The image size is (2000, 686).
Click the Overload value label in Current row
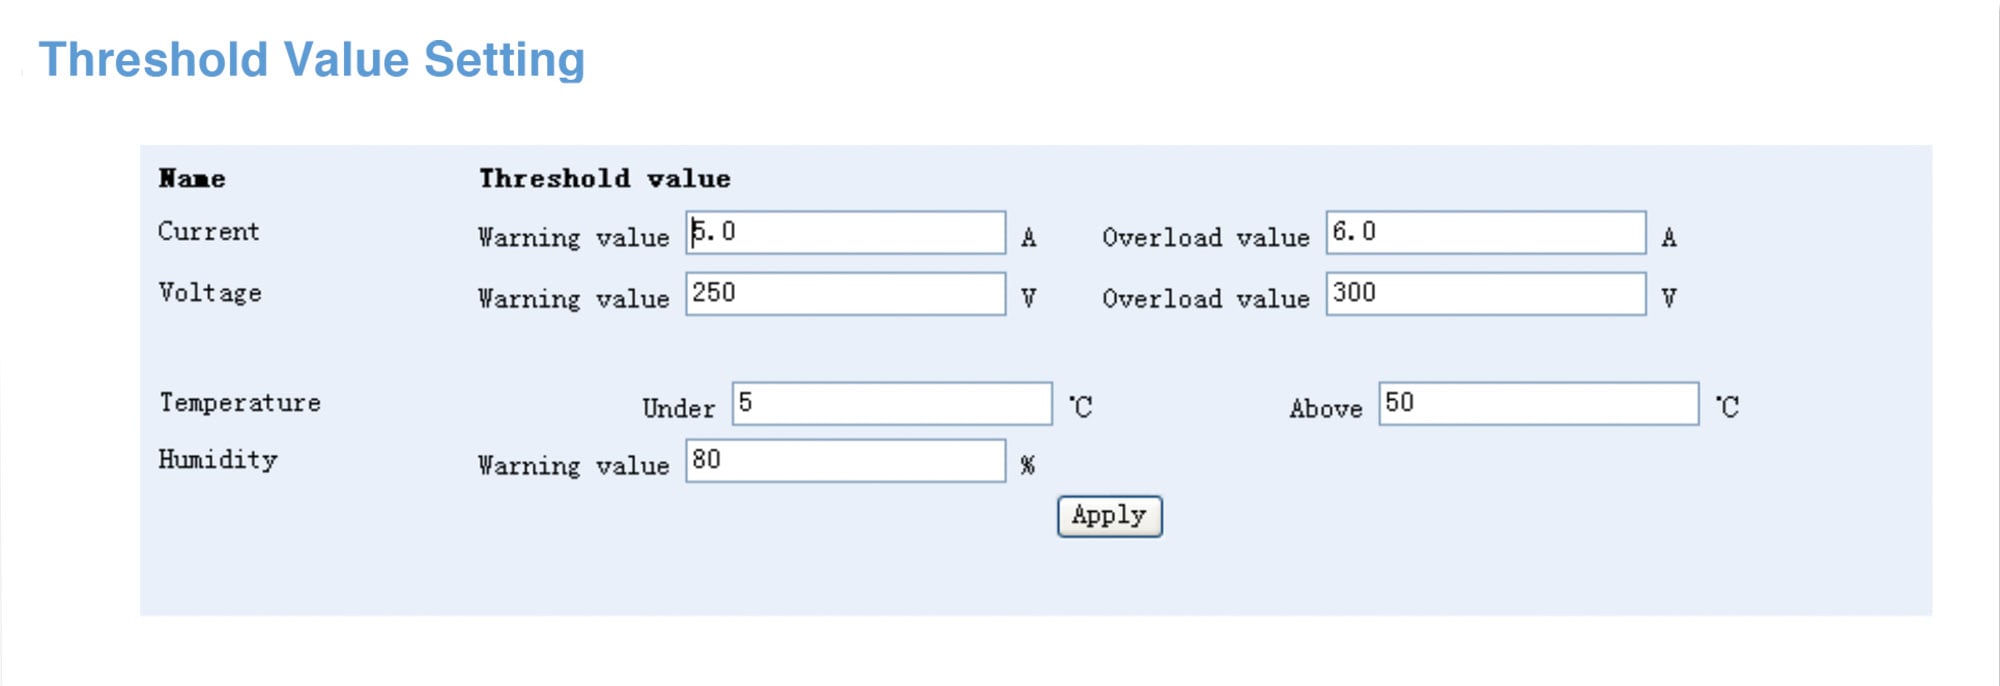pos(1205,238)
